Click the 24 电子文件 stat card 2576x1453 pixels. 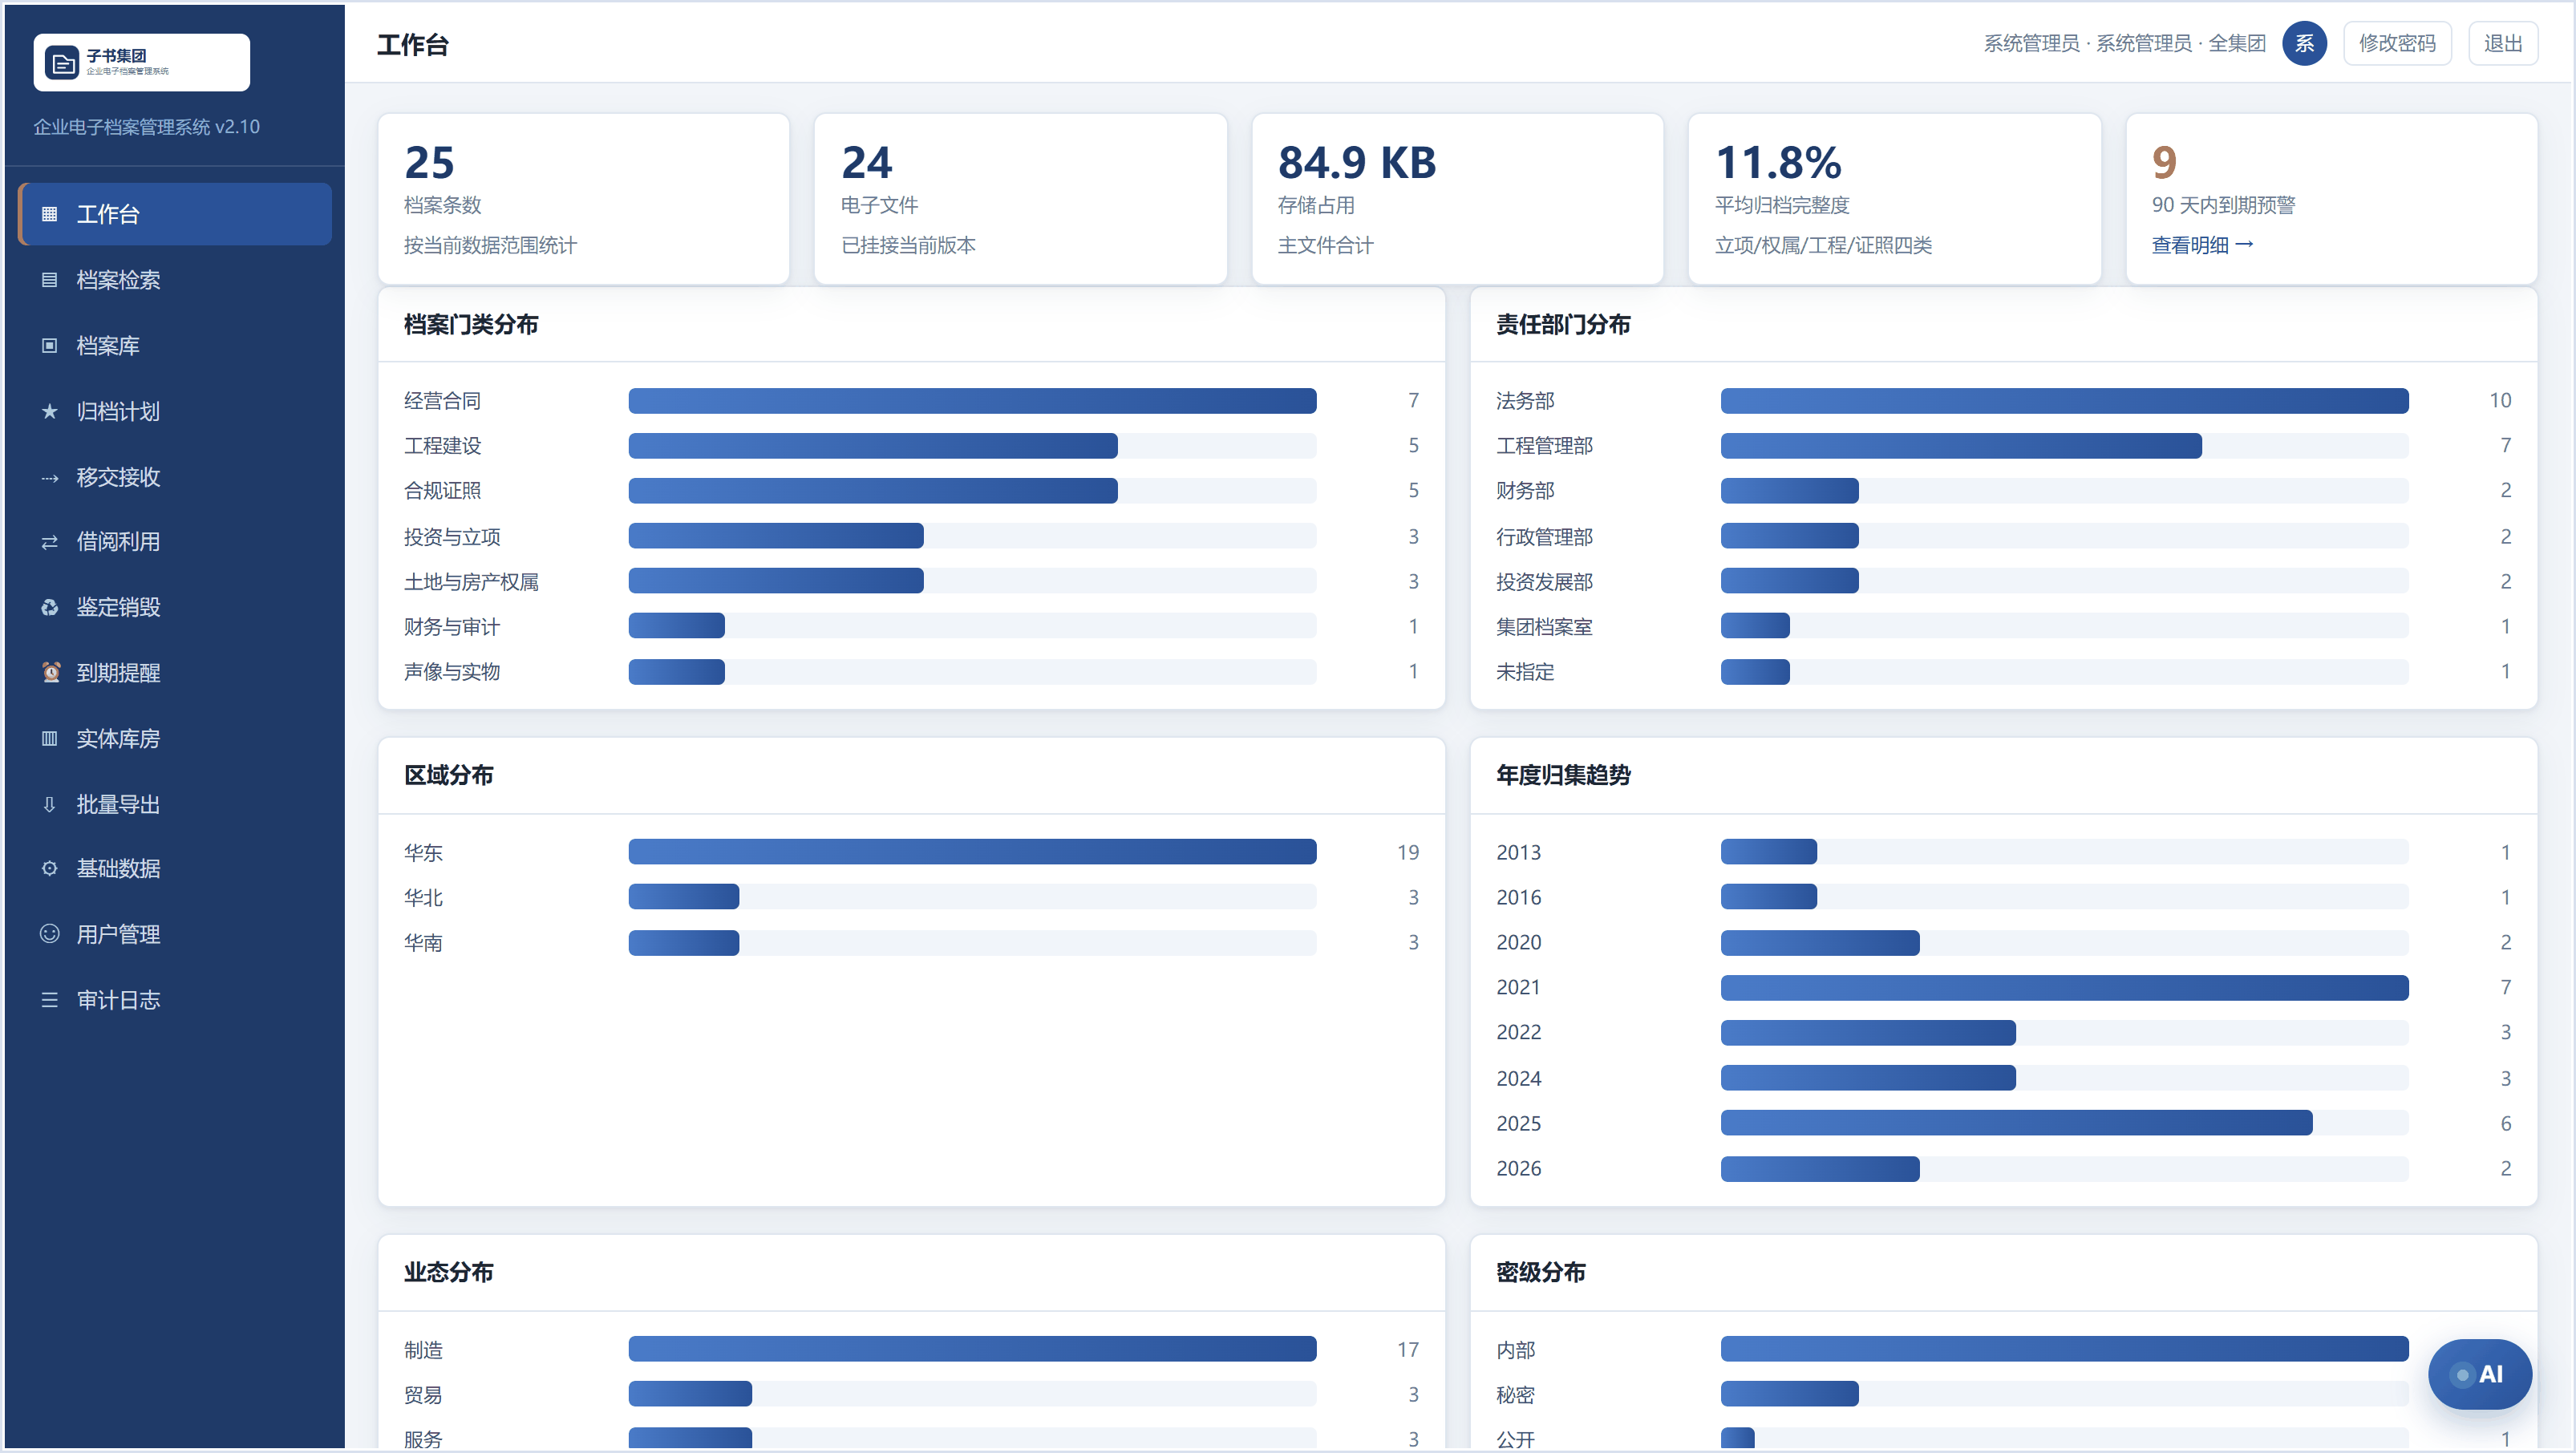(x=1020, y=199)
